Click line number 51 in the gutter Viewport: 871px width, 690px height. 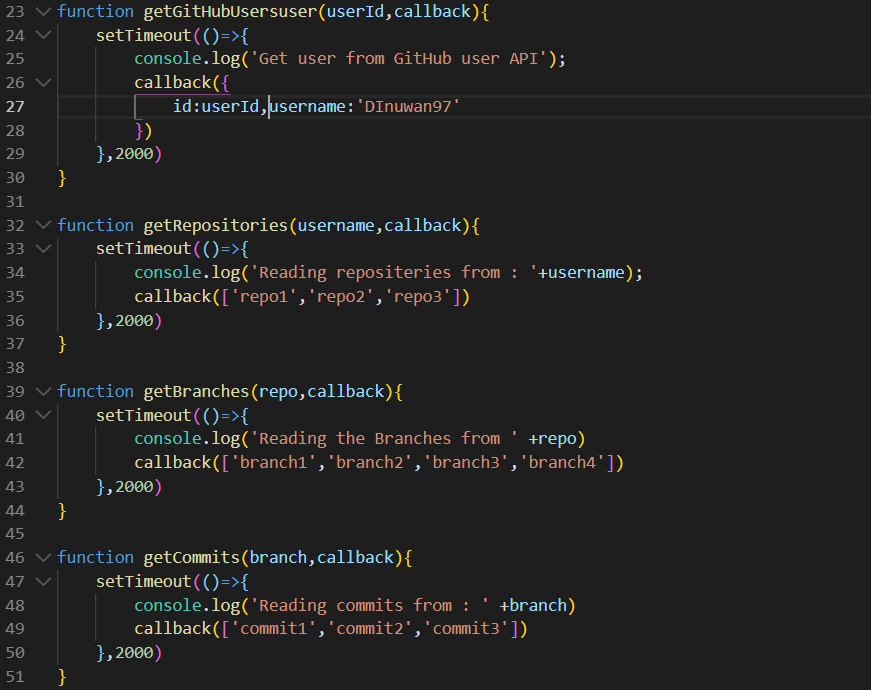(x=15, y=675)
